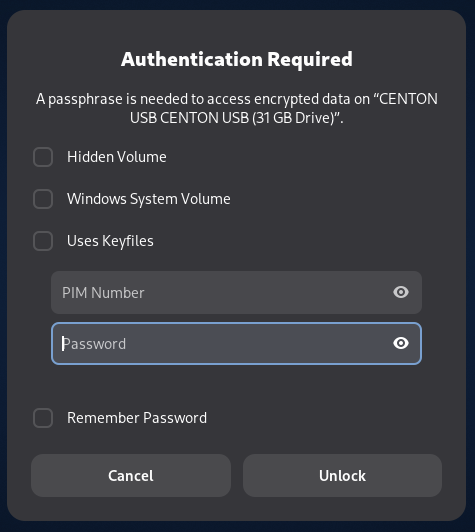Image resolution: width=475 pixels, height=532 pixels.
Task: Reveal the PIM Number with eye icon
Action: pos(401,292)
